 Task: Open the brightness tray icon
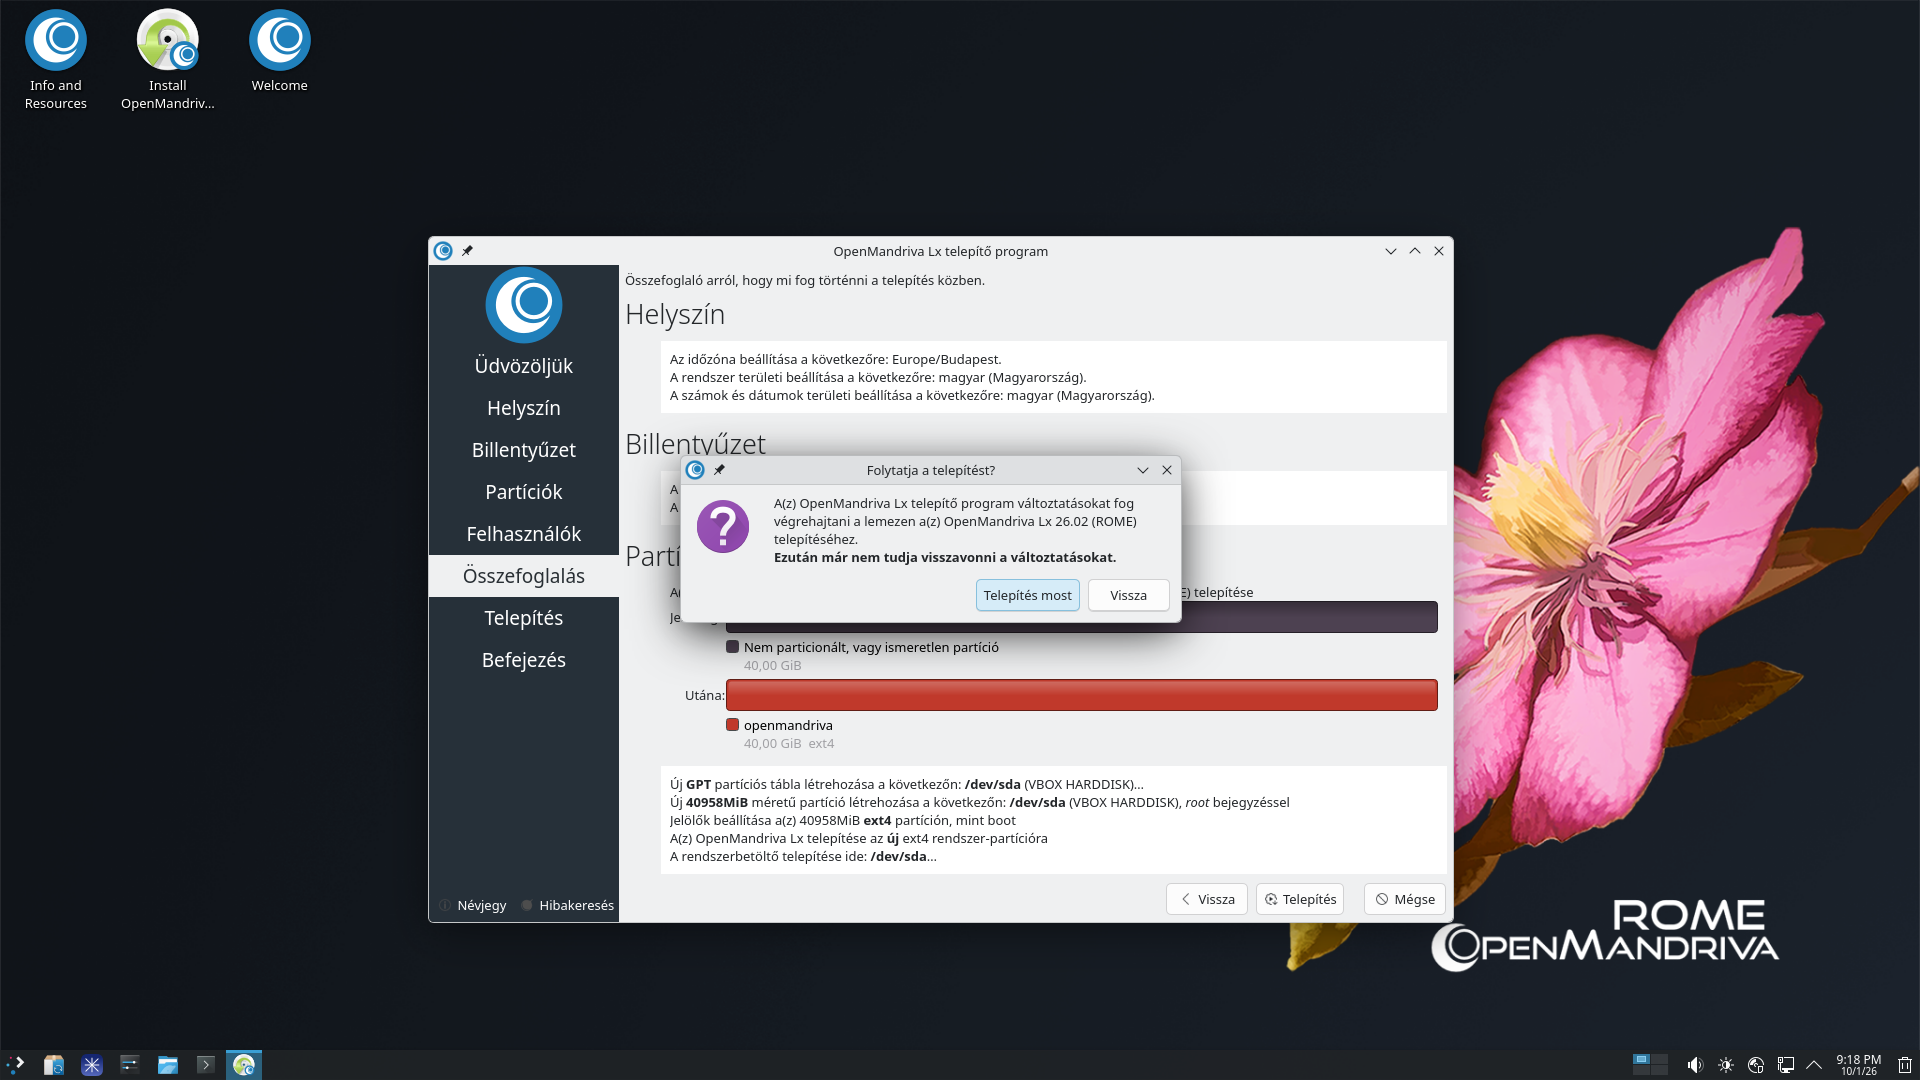pyautogui.click(x=1725, y=1065)
